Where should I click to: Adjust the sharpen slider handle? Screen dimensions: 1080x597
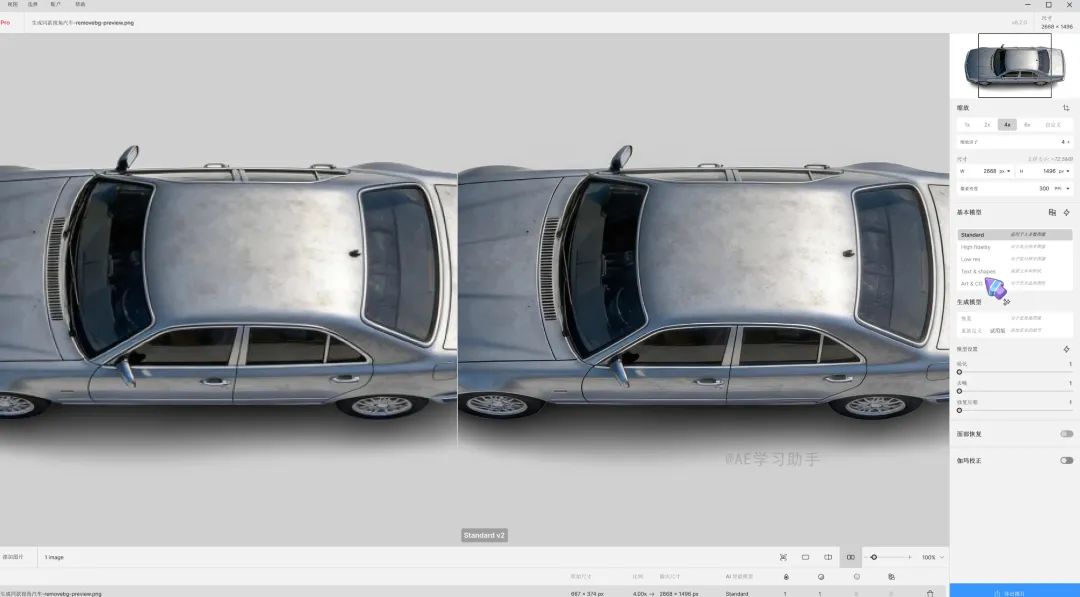tap(959, 372)
